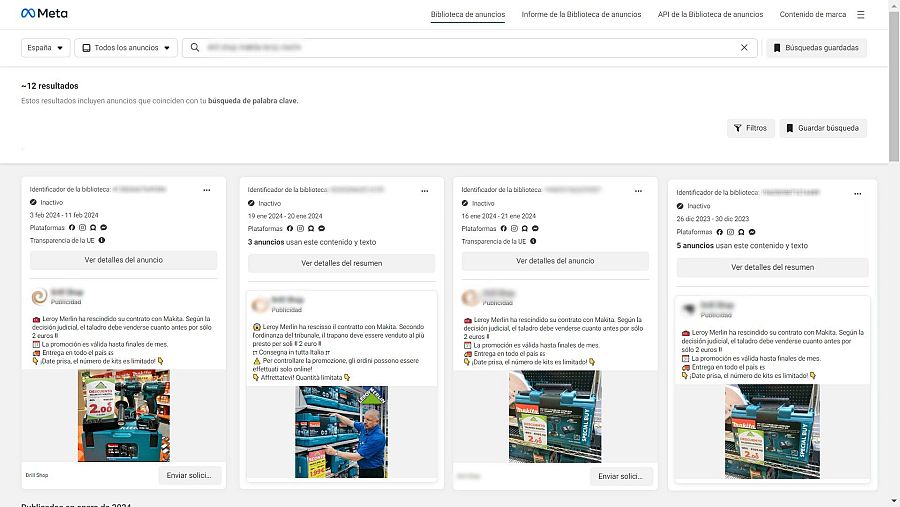
Task: Click the page vertical scrollbar
Action: (894, 86)
